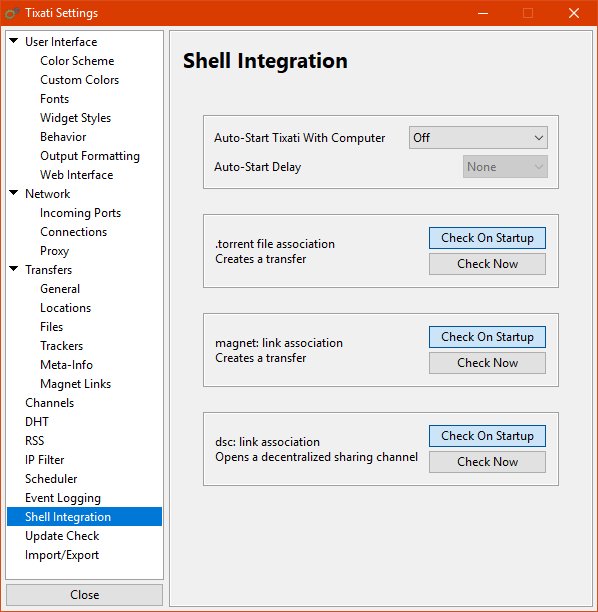The width and height of the screenshot is (598, 612).
Task: Open Output Formatting settings
Action: click(90, 156)
